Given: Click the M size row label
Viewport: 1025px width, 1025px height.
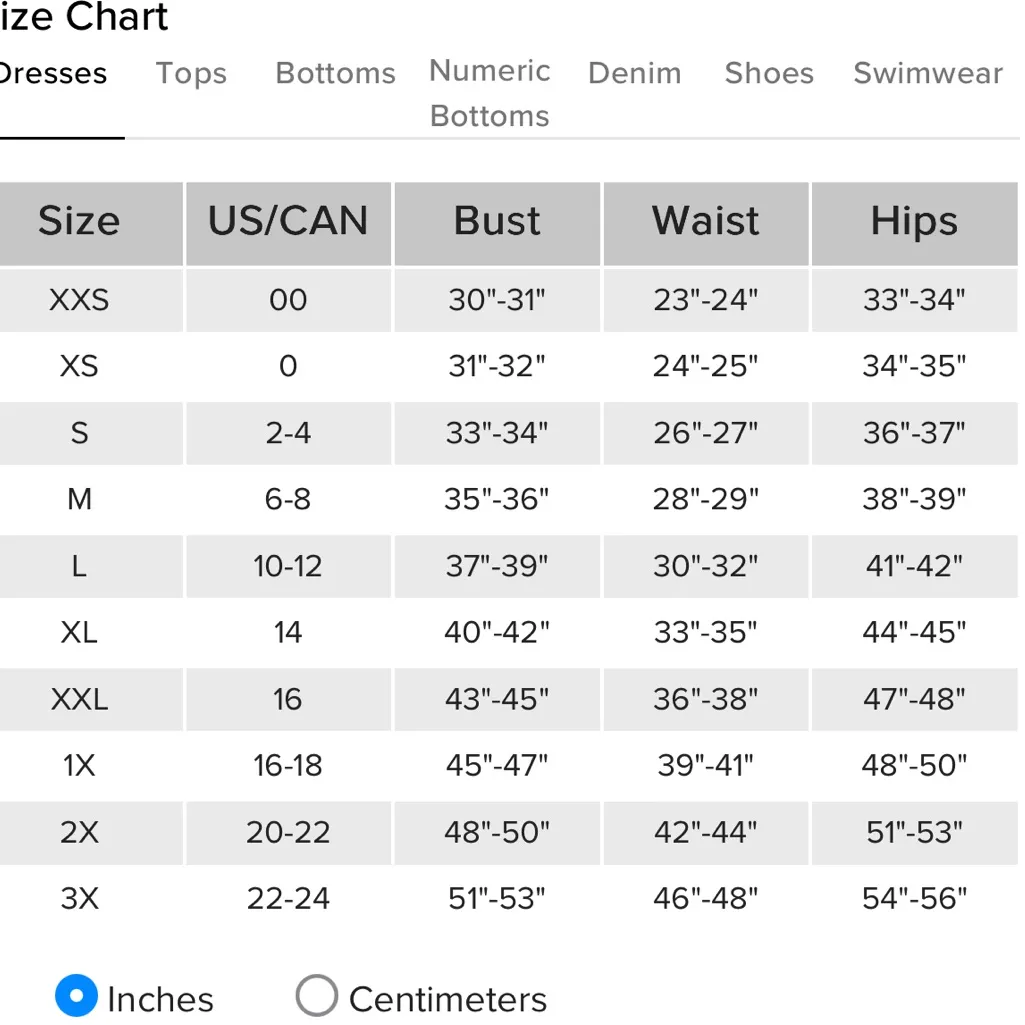Looking at the screenshot, I should [x=79, y=498].
